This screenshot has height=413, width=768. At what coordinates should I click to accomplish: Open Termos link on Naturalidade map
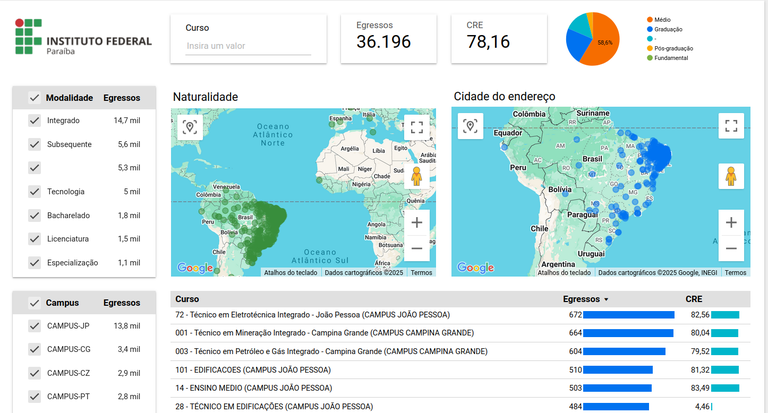pyautogui.click(x=421, y=272)
